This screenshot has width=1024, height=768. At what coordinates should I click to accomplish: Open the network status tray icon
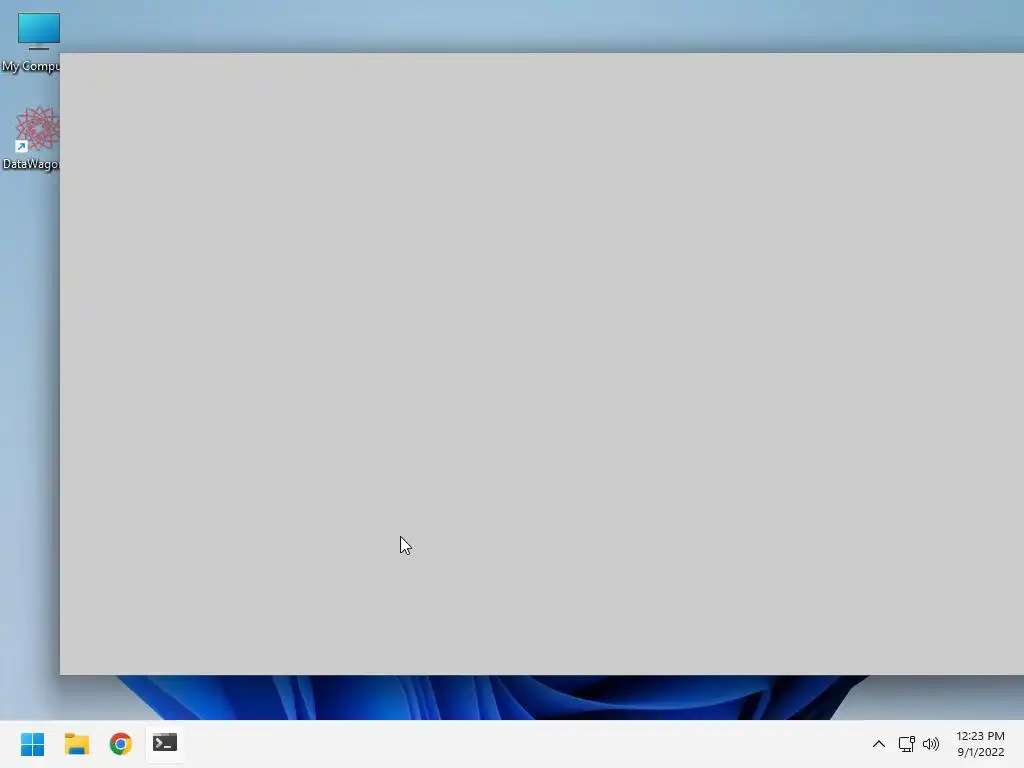[x=906, y=744]
